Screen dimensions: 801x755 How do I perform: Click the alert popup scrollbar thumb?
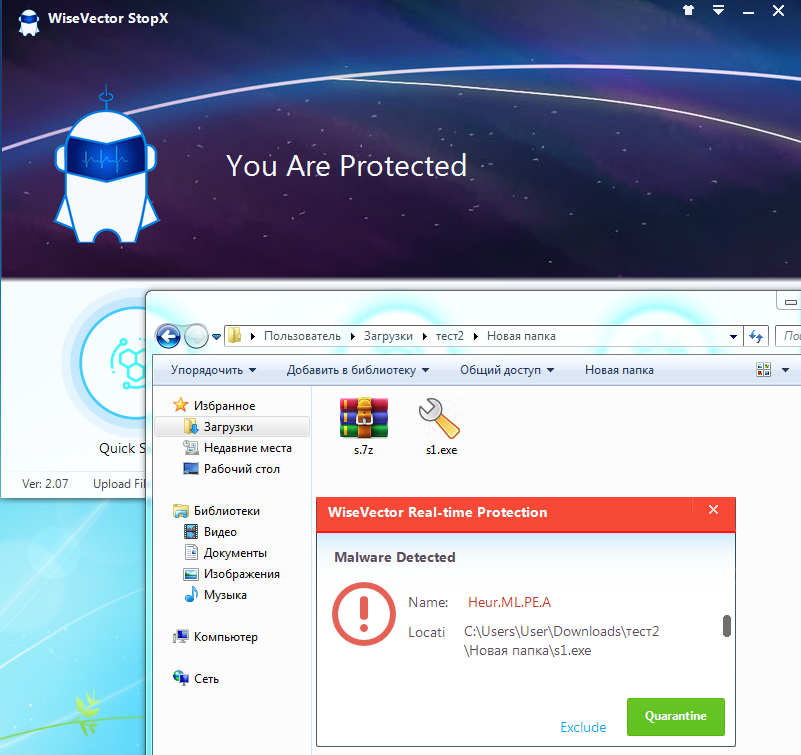[x=727, y=626]
